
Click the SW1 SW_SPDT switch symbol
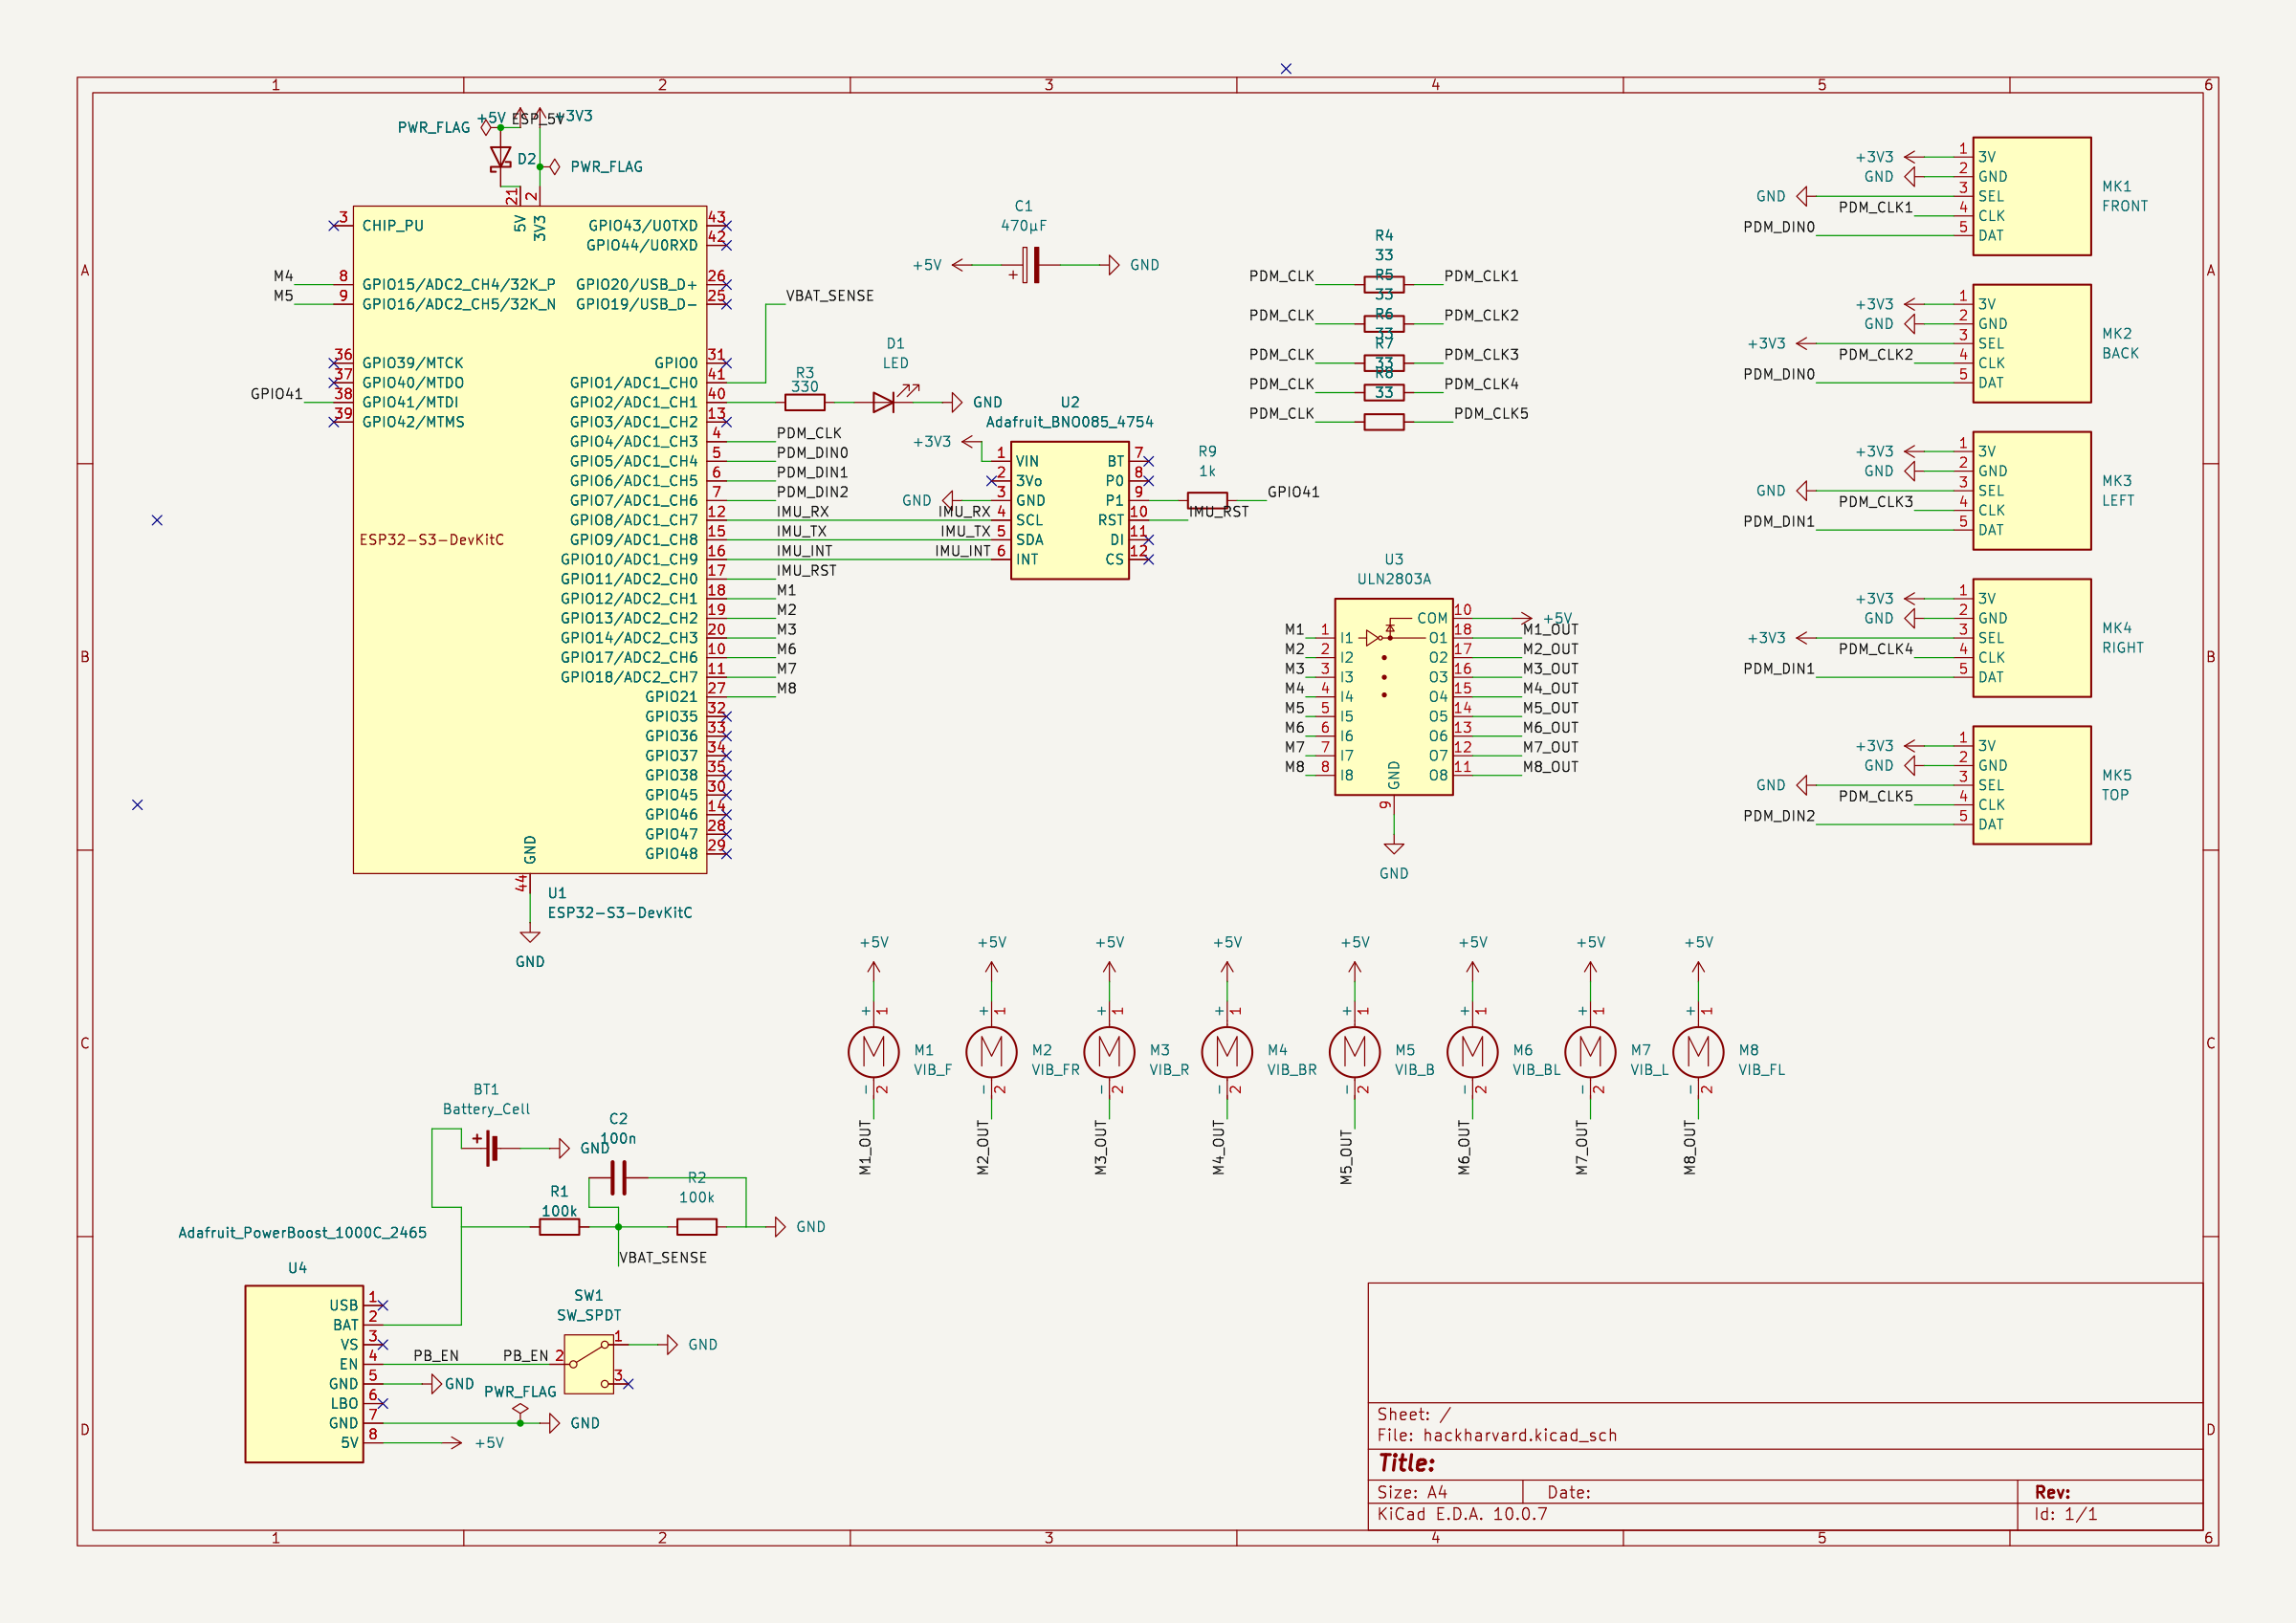click(589, 1364)
